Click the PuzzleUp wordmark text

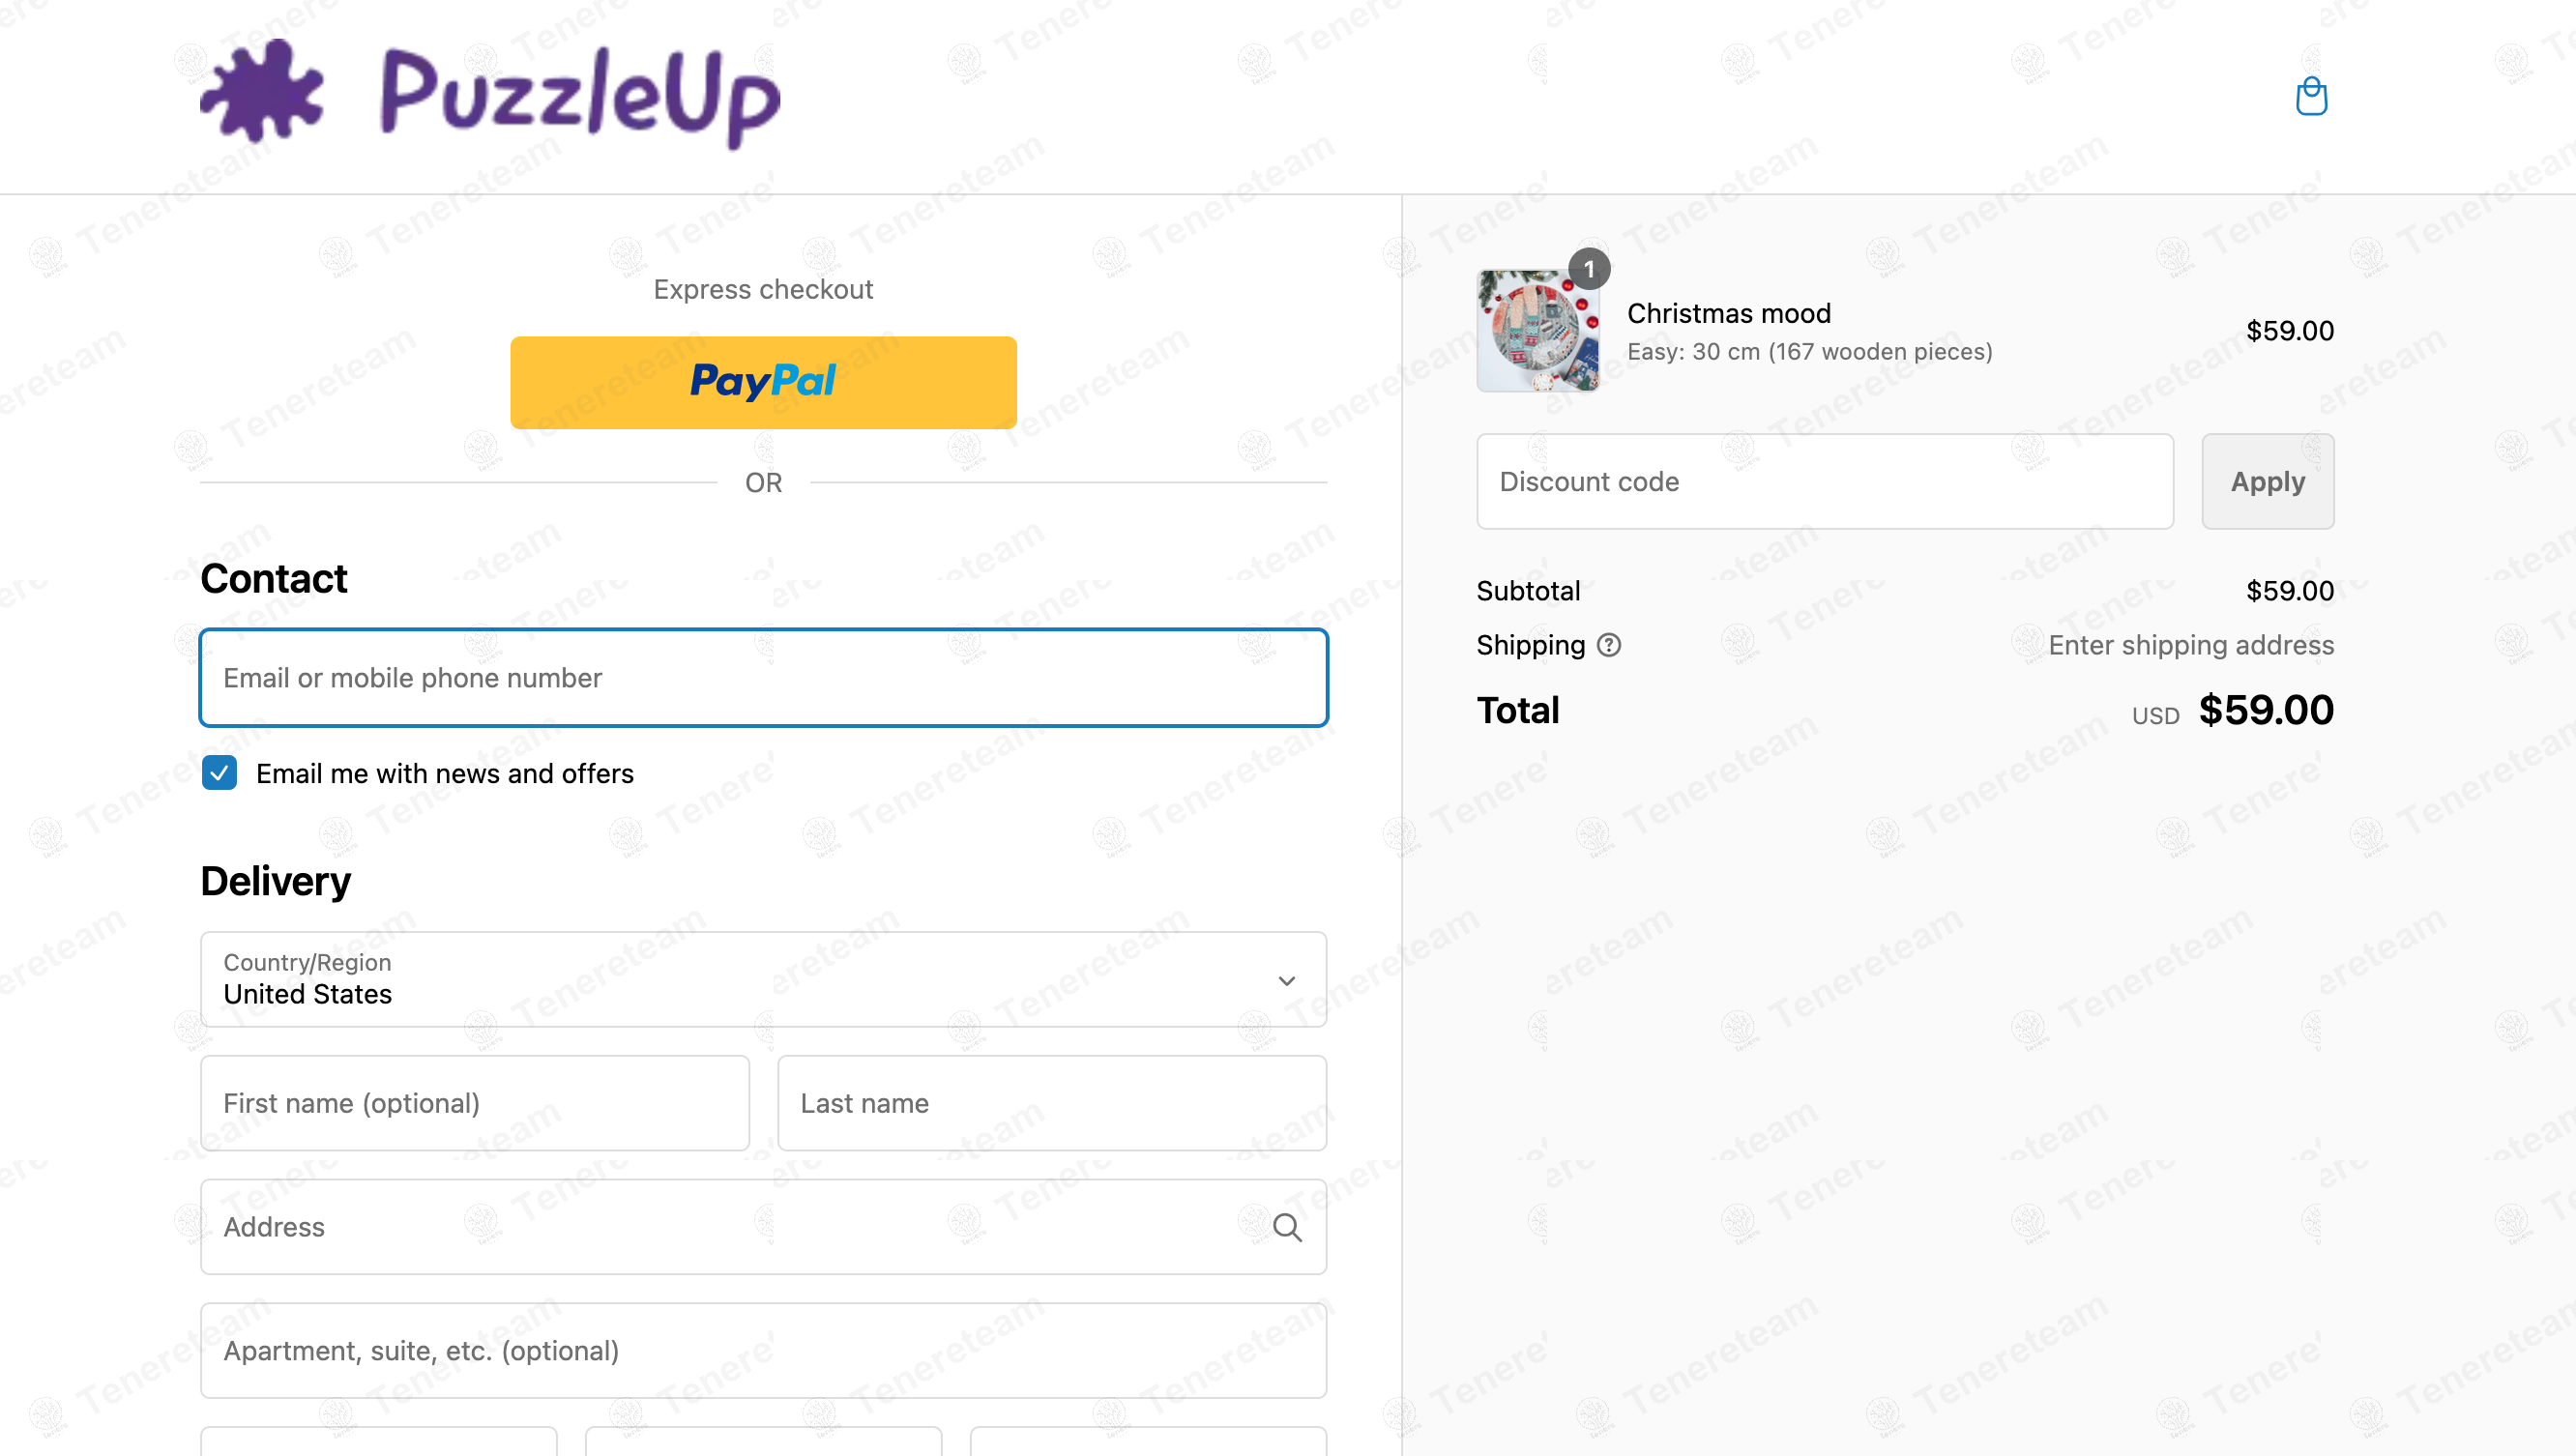pos(580,97)
